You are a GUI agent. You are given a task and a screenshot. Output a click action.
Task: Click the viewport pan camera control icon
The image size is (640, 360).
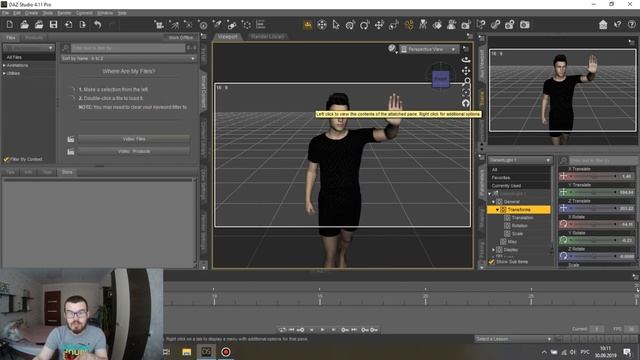(x=466, y=71)
